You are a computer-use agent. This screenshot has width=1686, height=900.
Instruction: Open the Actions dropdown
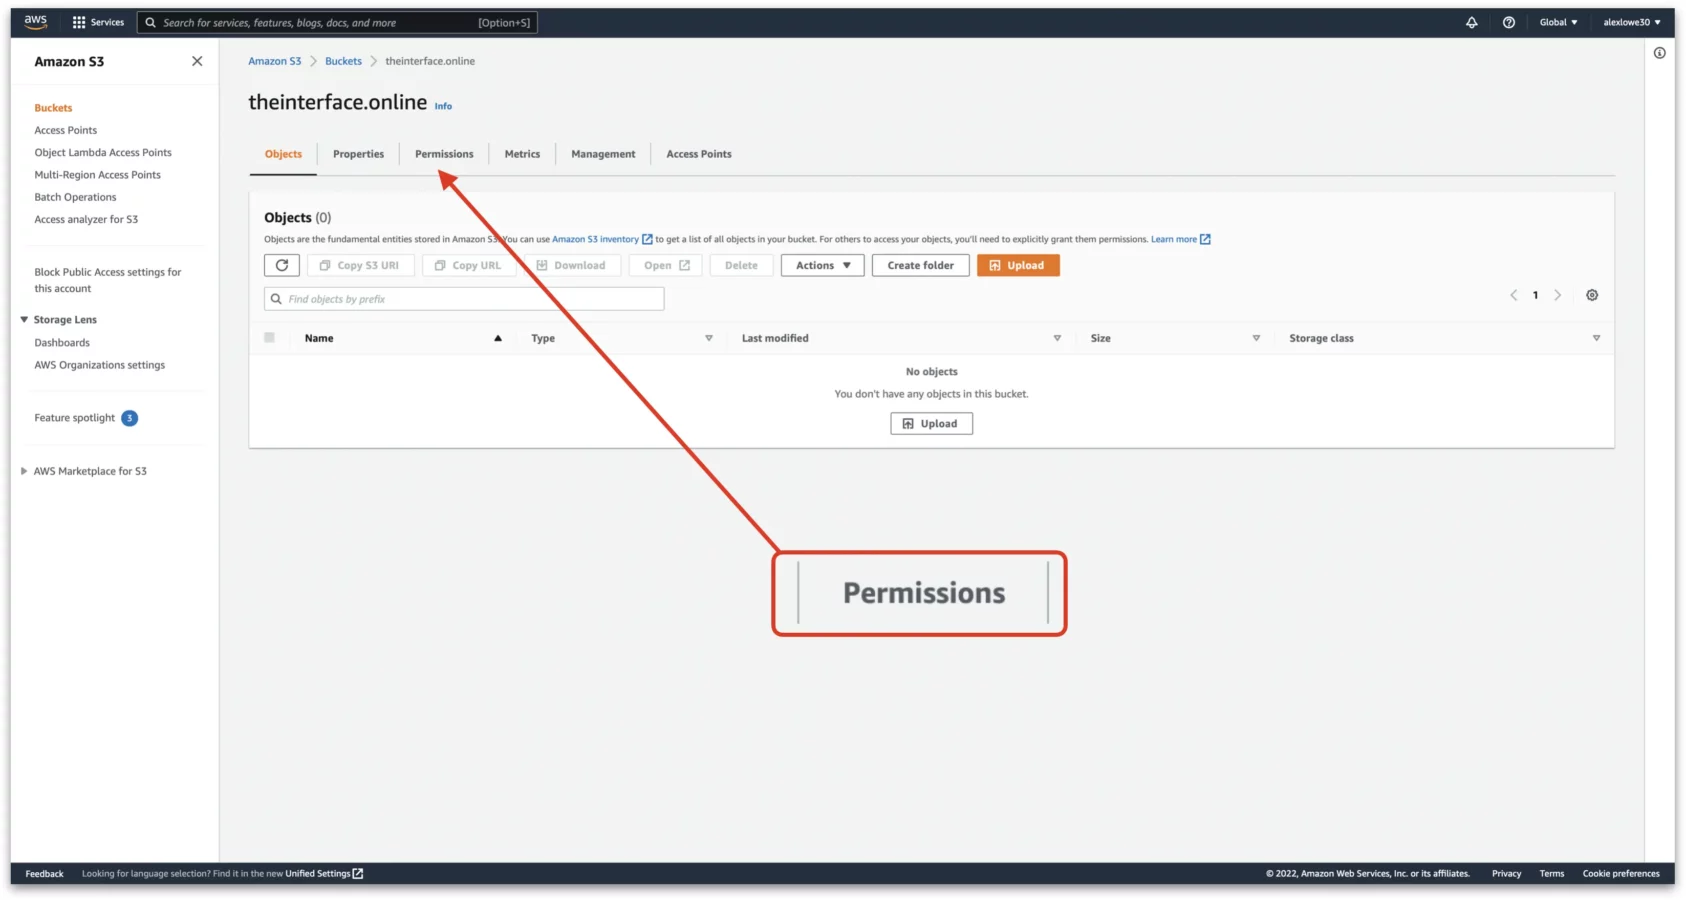point(822,265)
